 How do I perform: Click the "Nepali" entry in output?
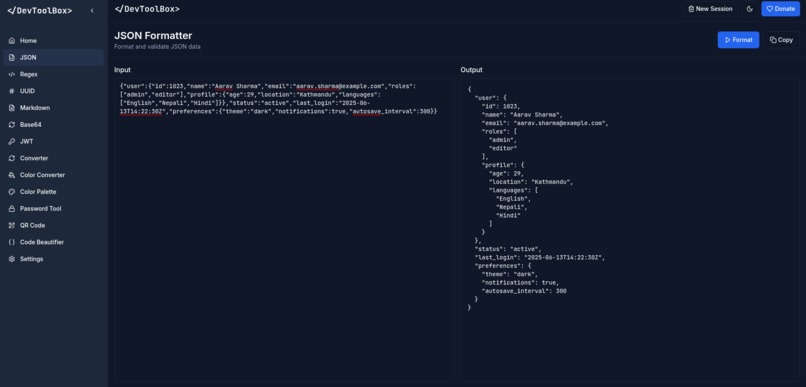click(x=511, y=207)
